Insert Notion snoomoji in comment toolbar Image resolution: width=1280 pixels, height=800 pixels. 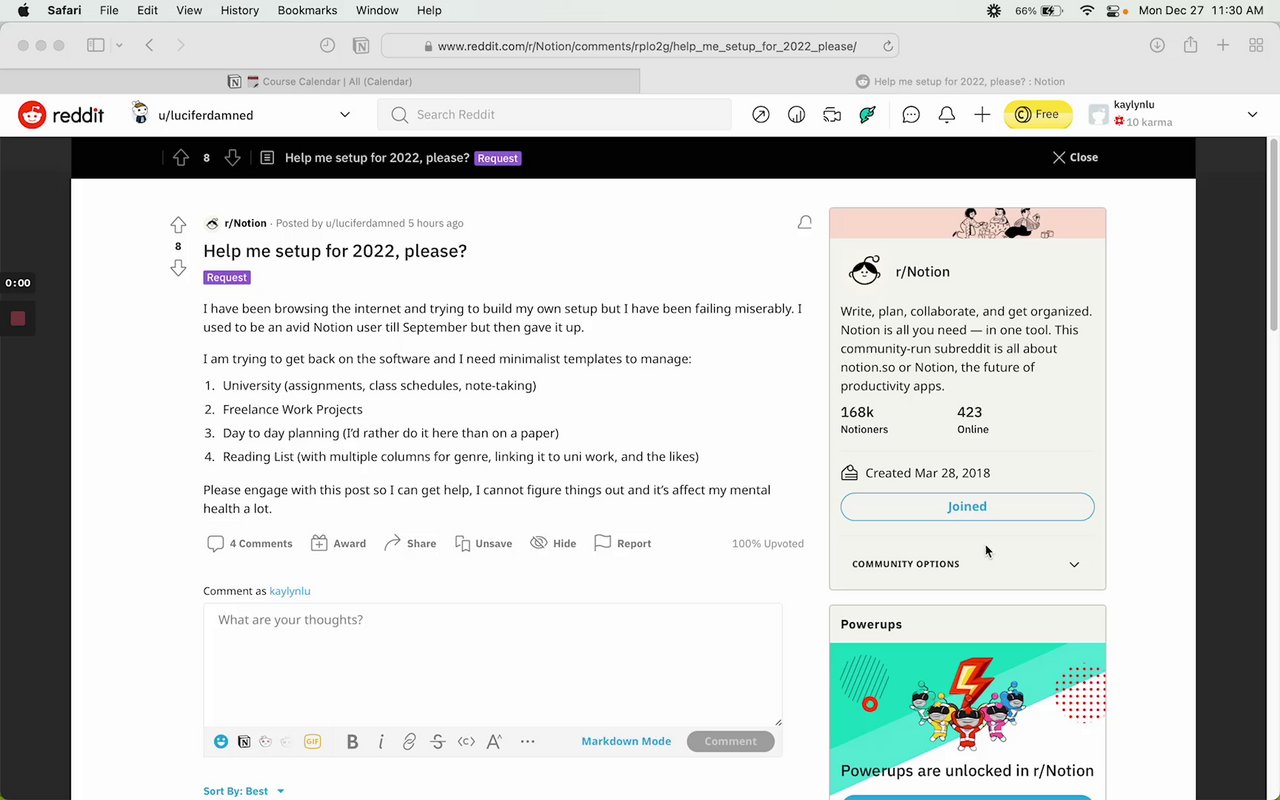tap(244, 742)
